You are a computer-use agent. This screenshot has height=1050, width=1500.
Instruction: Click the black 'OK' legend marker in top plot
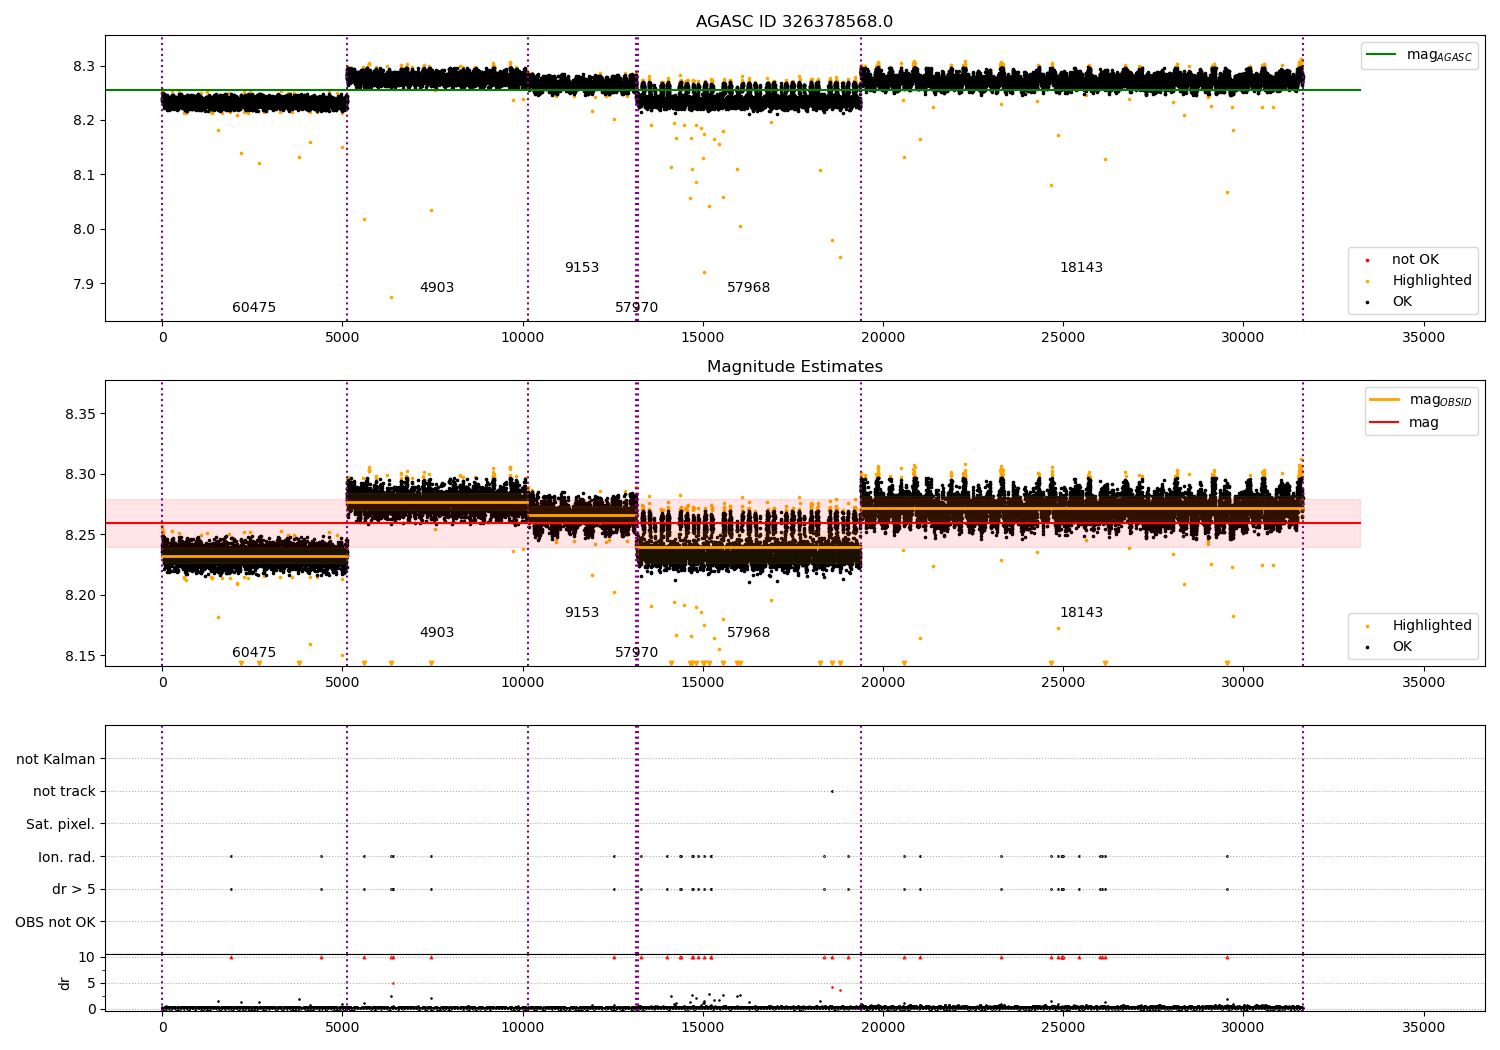pyautogui.click(x=1367, y=302)
